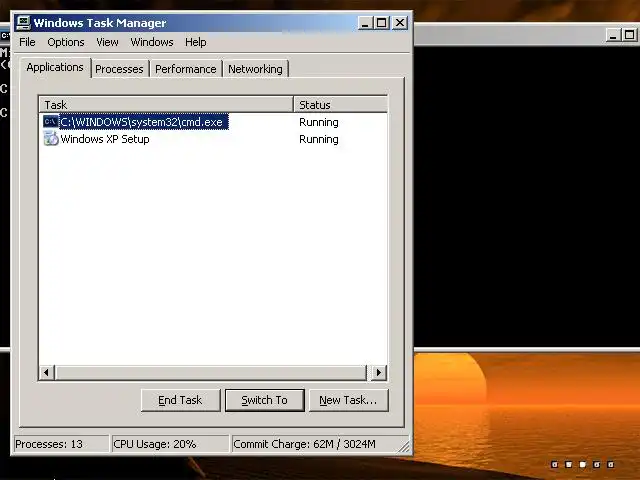Open the Windows menu
640x480 pixels.
point(152,42)
